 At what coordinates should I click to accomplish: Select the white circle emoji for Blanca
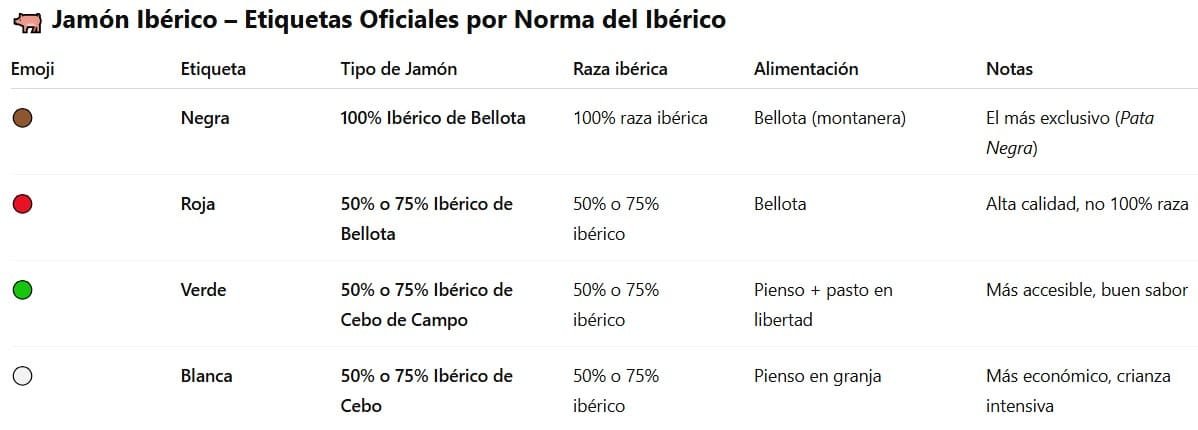[x=23, y=376]
